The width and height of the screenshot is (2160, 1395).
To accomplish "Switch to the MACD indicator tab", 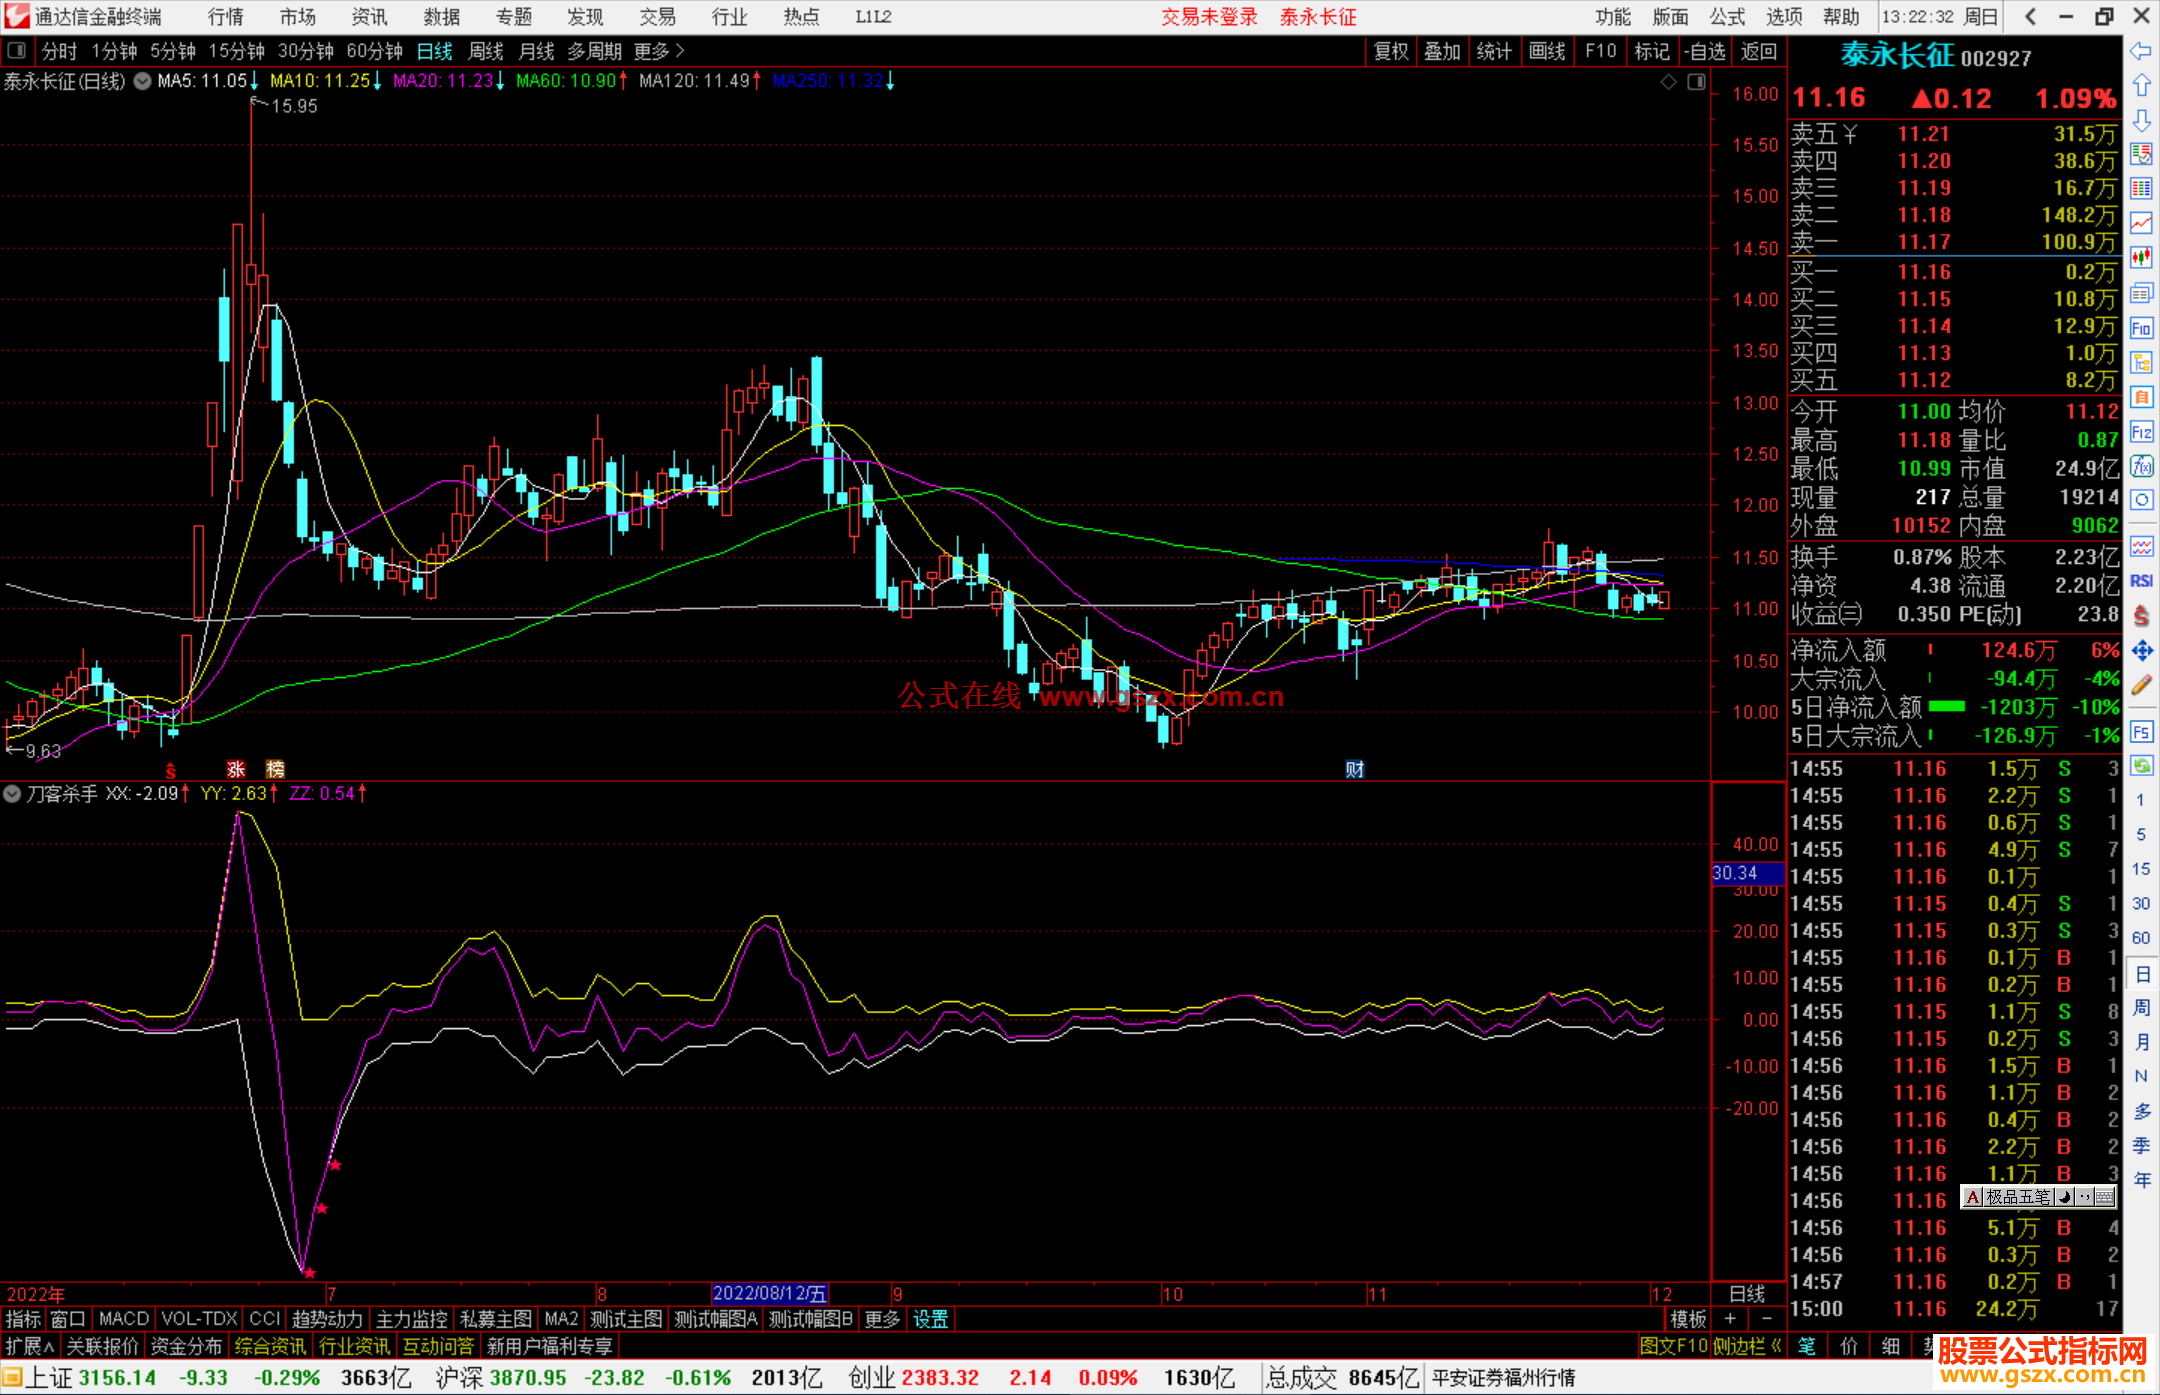I will [124, 1319].
